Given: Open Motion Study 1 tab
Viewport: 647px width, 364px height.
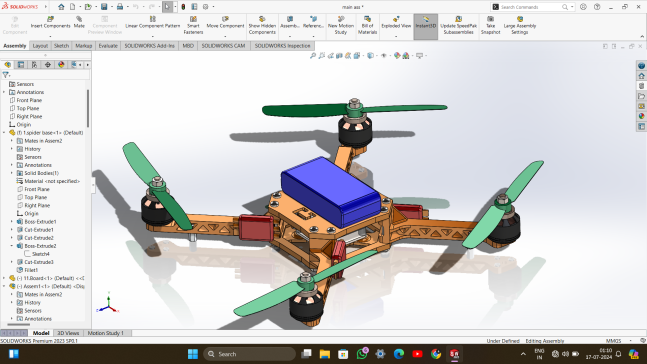Looking at the screenshot, I should point(105,333).
